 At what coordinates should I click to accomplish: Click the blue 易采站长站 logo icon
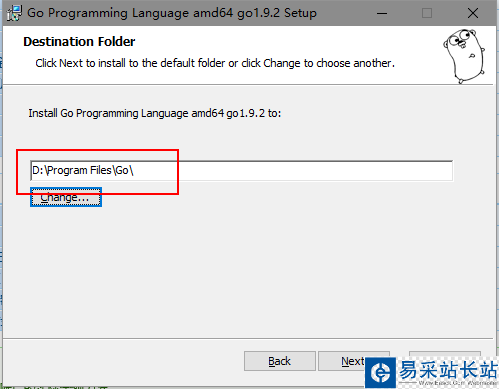[381, 372]
